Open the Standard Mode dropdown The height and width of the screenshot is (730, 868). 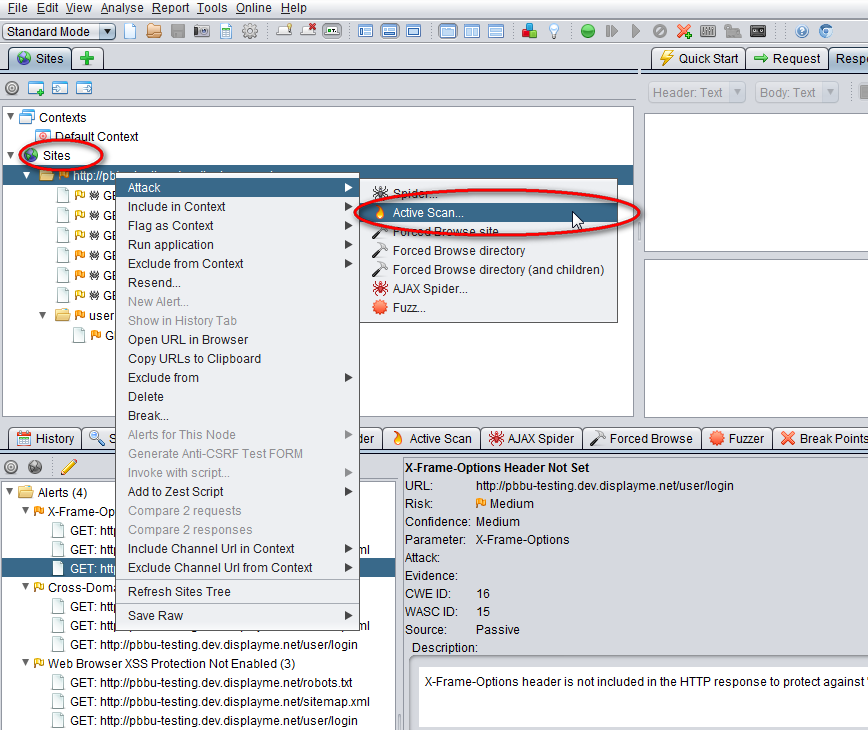tap(58, 31)
